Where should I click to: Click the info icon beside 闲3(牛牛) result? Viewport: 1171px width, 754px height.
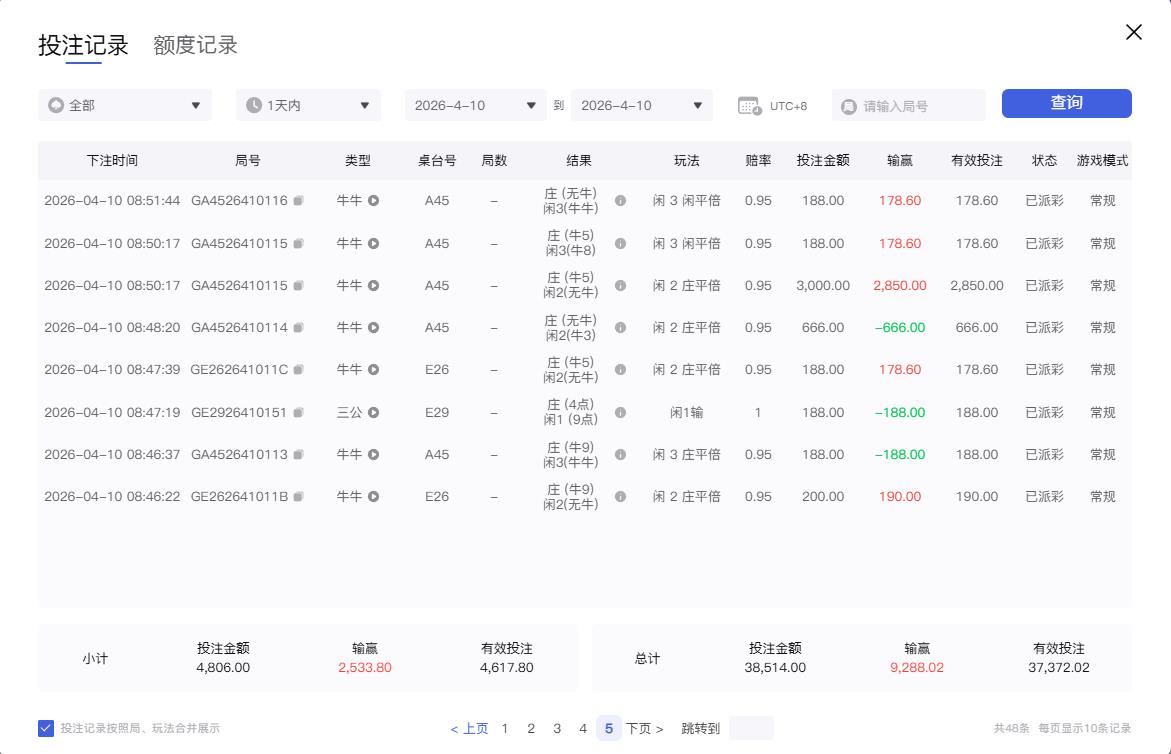point(620,201)
